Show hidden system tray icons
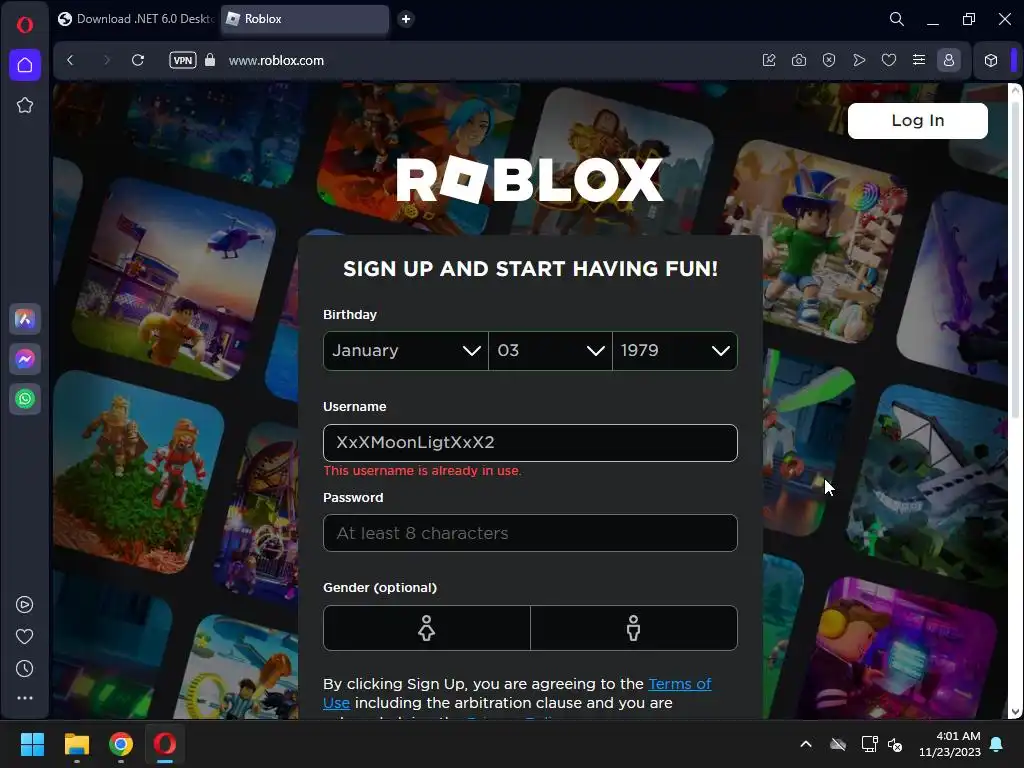 point(806,744)
